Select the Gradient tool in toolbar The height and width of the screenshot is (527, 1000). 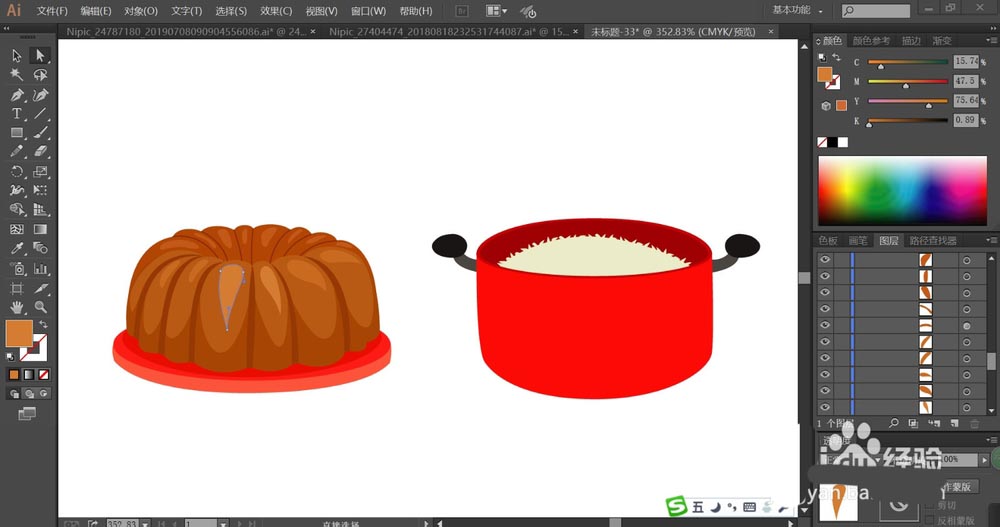click(x=40, y=229)
